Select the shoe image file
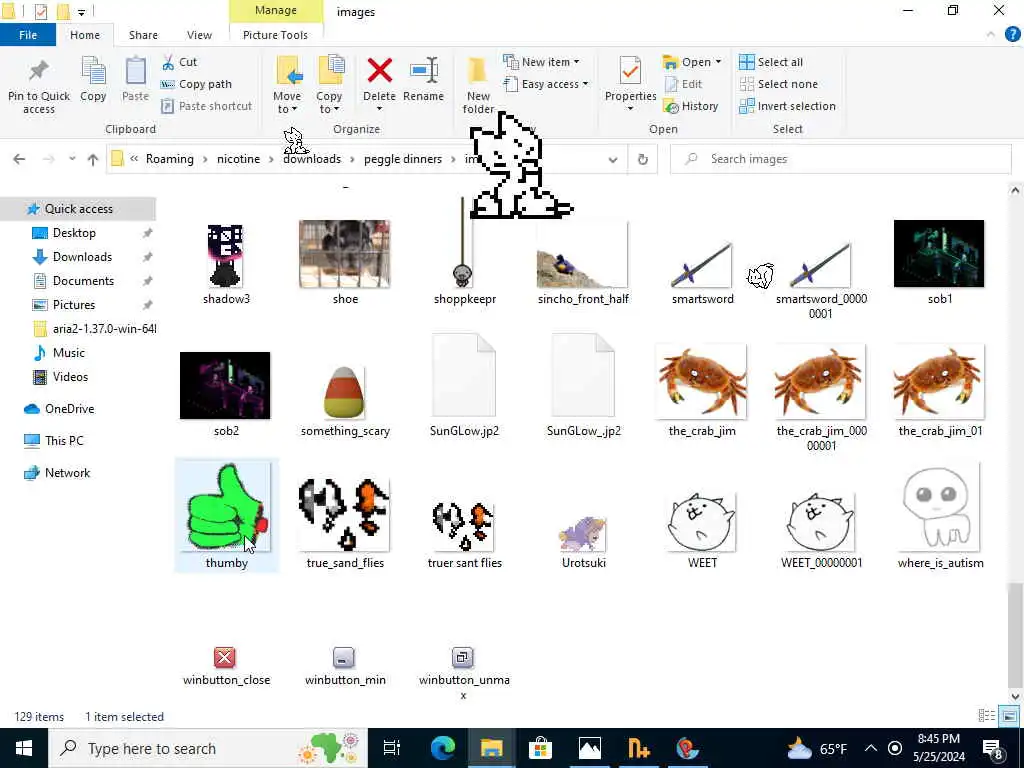The width and height of the screenshot is (1024, 768). tap(345, 261)
